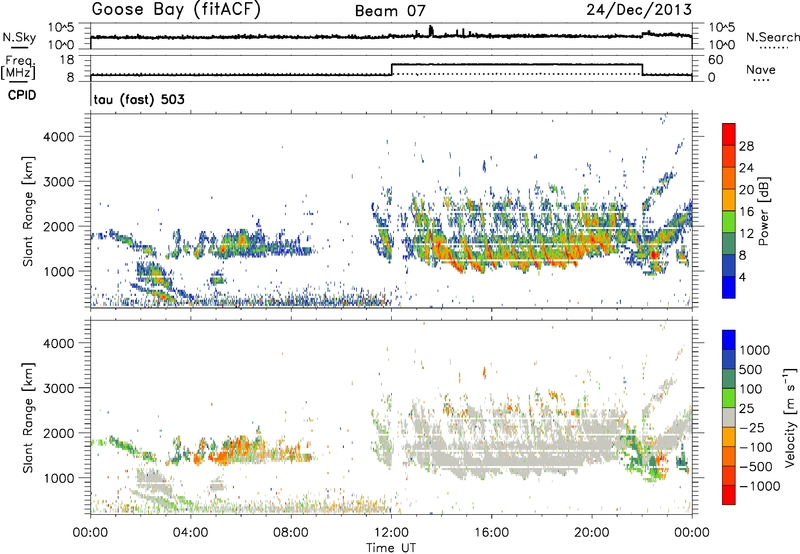Select the 'Power [dB]' color bar title
This screenshot has width=800, height=554.
(764, 211)
